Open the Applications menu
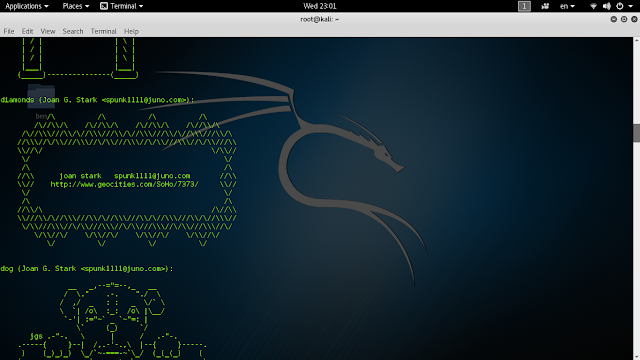This screenshot has height=360, width=640. (27, 6)
